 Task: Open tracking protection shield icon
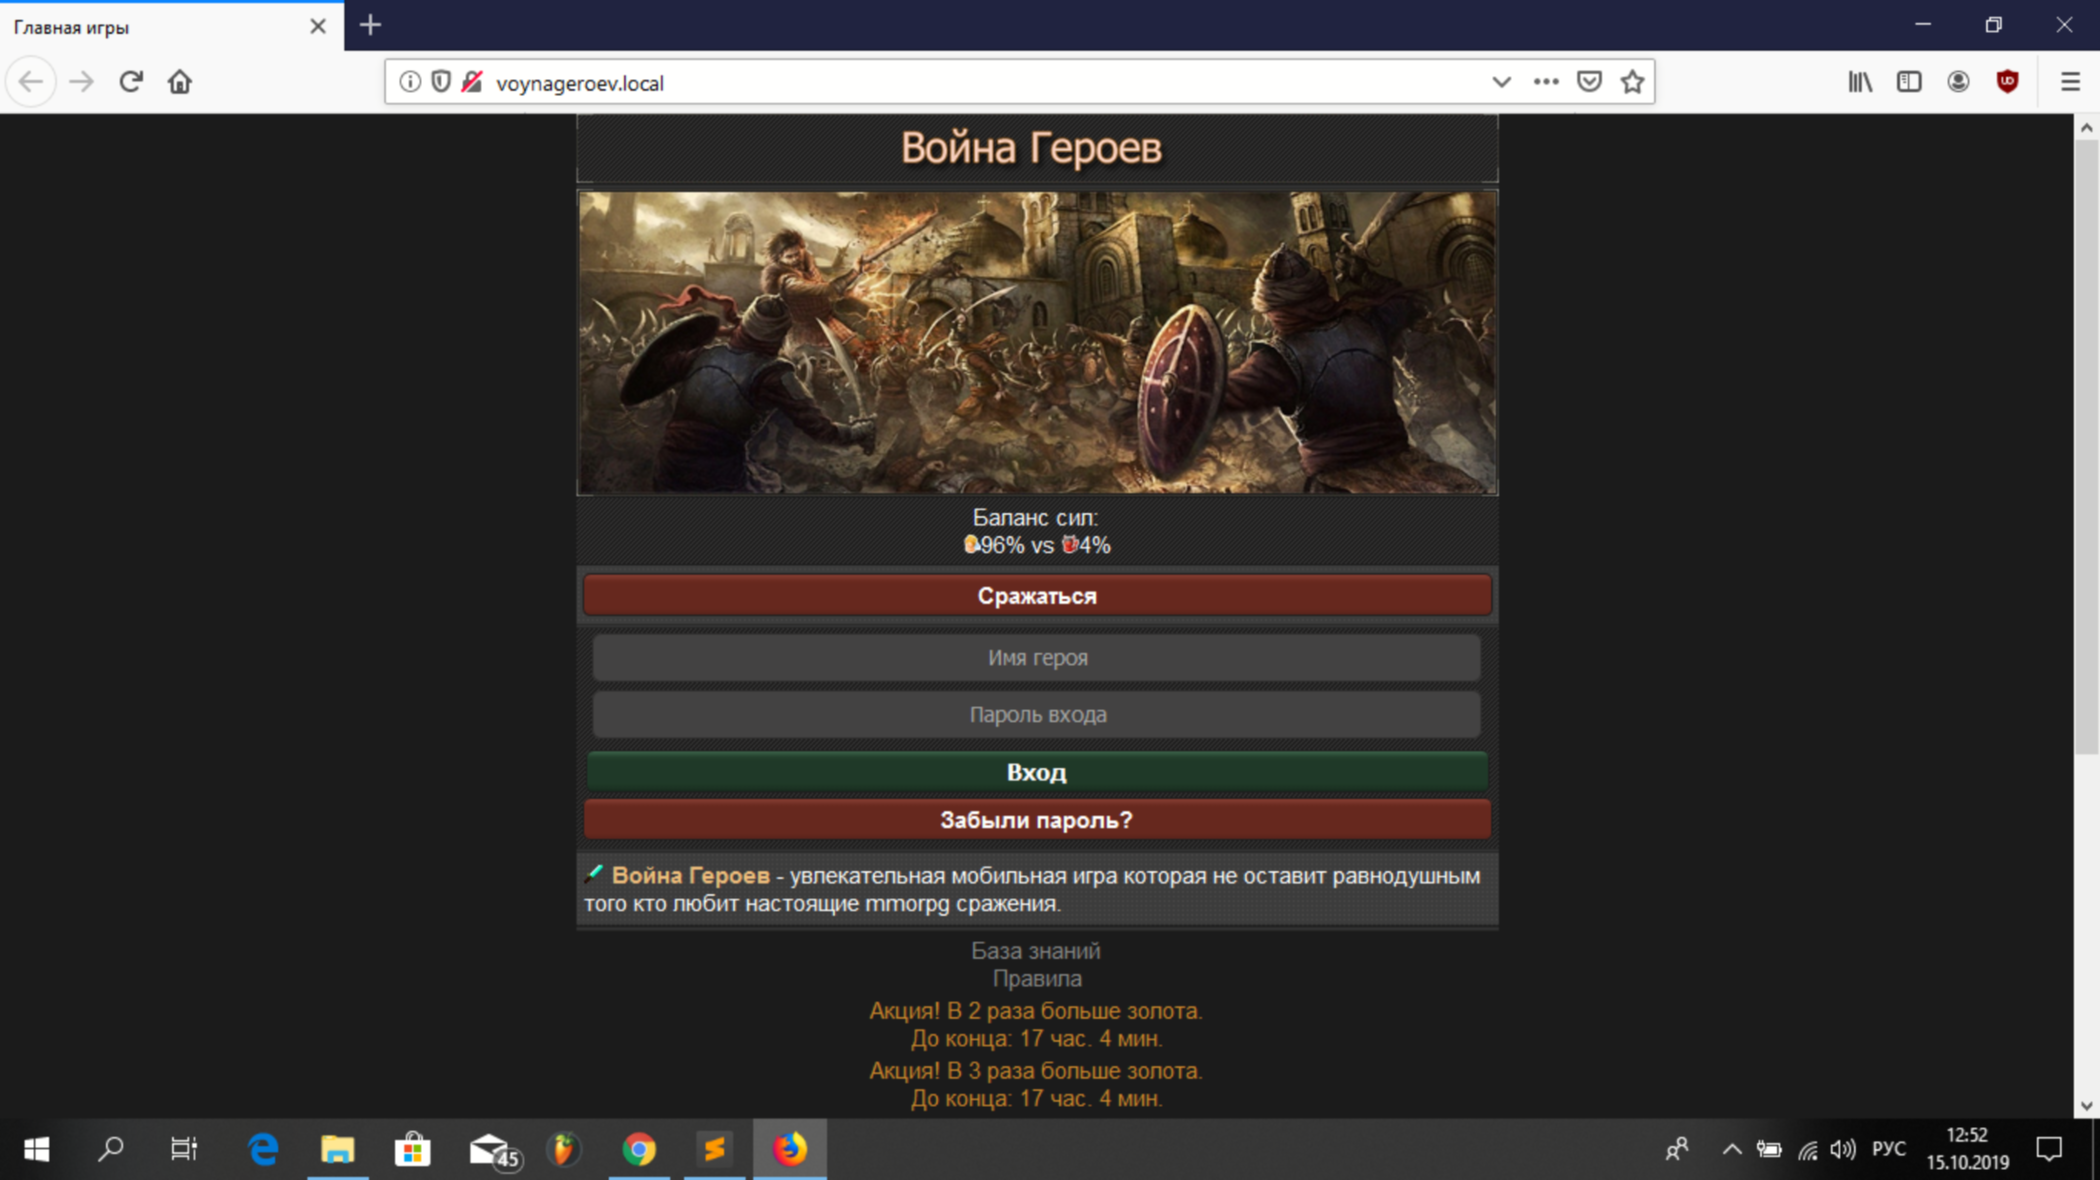pos(441,82)
